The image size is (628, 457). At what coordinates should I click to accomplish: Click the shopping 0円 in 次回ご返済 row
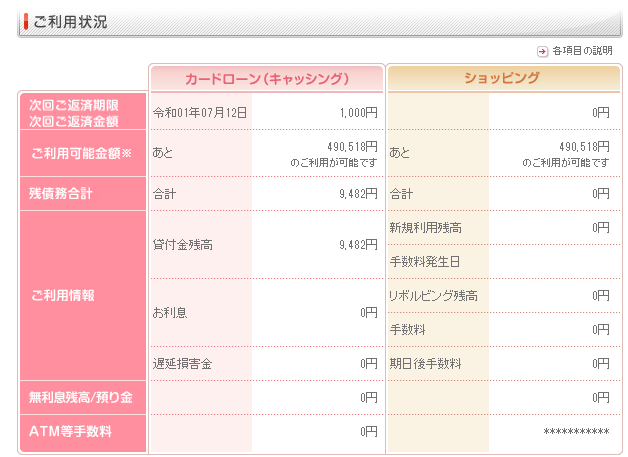tap(601, 113)
